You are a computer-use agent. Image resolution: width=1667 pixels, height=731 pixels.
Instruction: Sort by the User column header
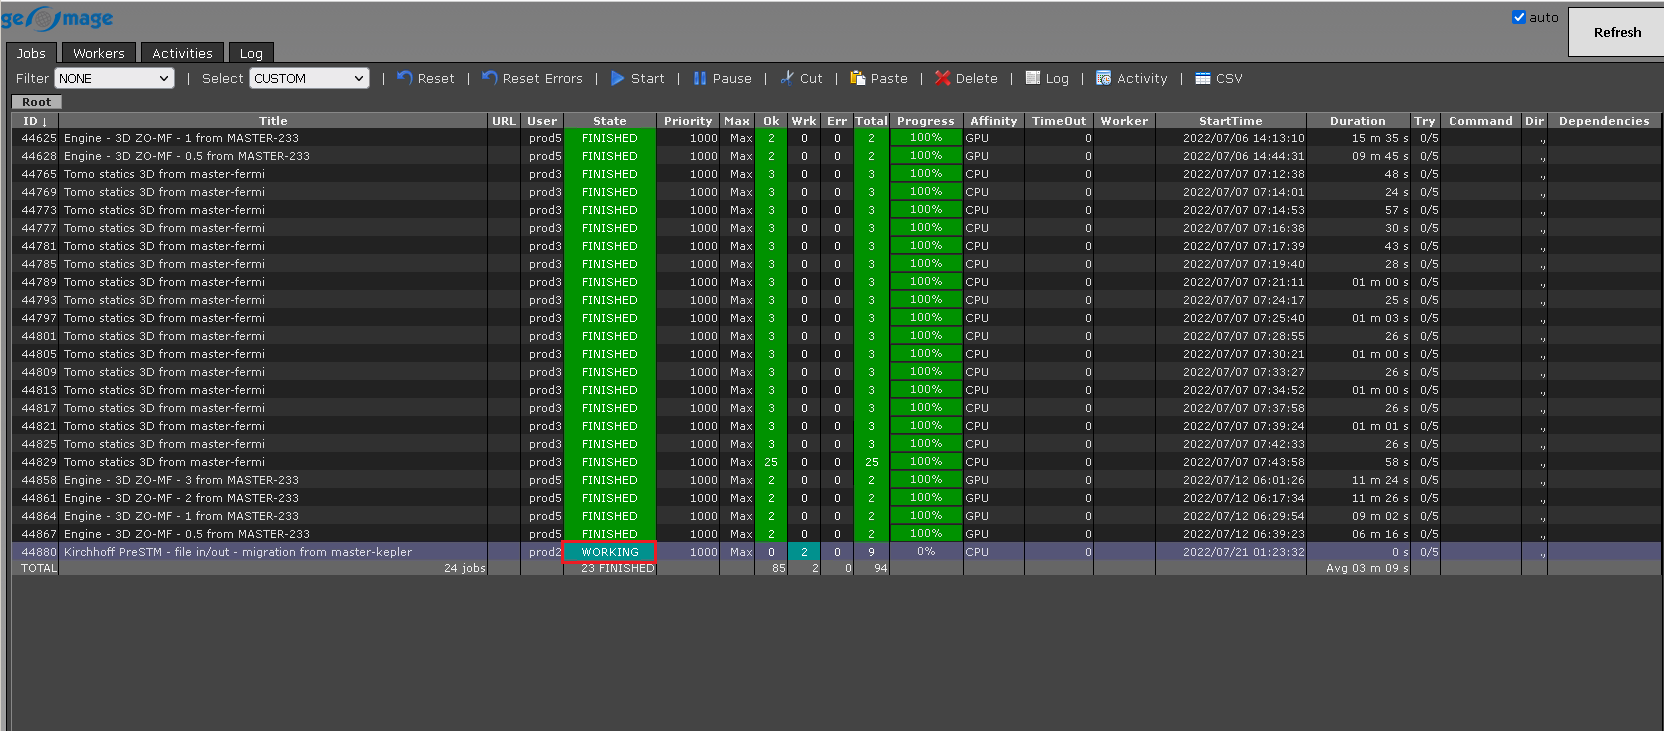coord(542,121)
